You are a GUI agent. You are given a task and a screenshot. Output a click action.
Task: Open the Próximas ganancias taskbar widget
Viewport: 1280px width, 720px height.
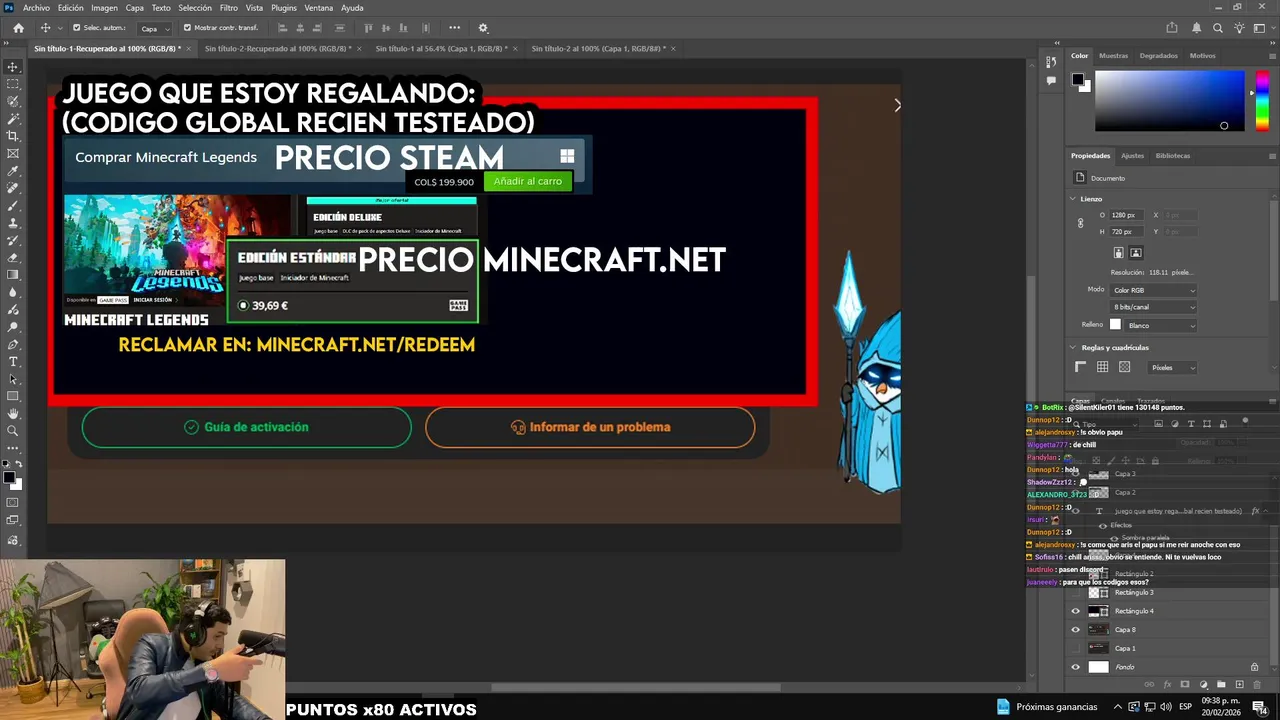1047,707
